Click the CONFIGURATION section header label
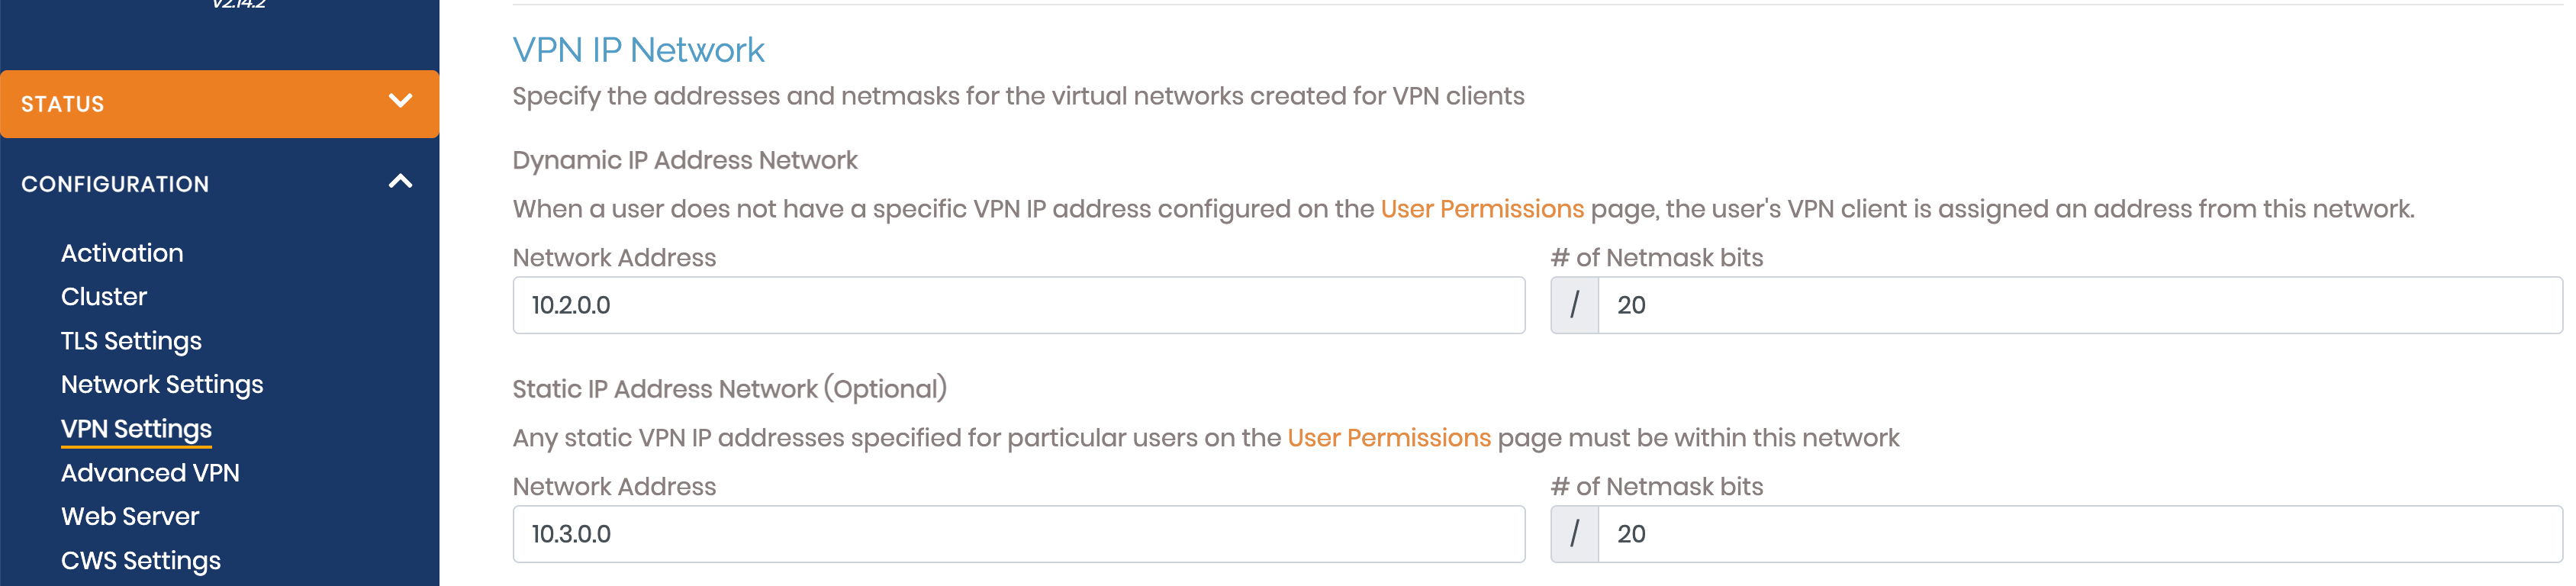The height and width of the screenshot is (586, 2576). click(115, 184)
